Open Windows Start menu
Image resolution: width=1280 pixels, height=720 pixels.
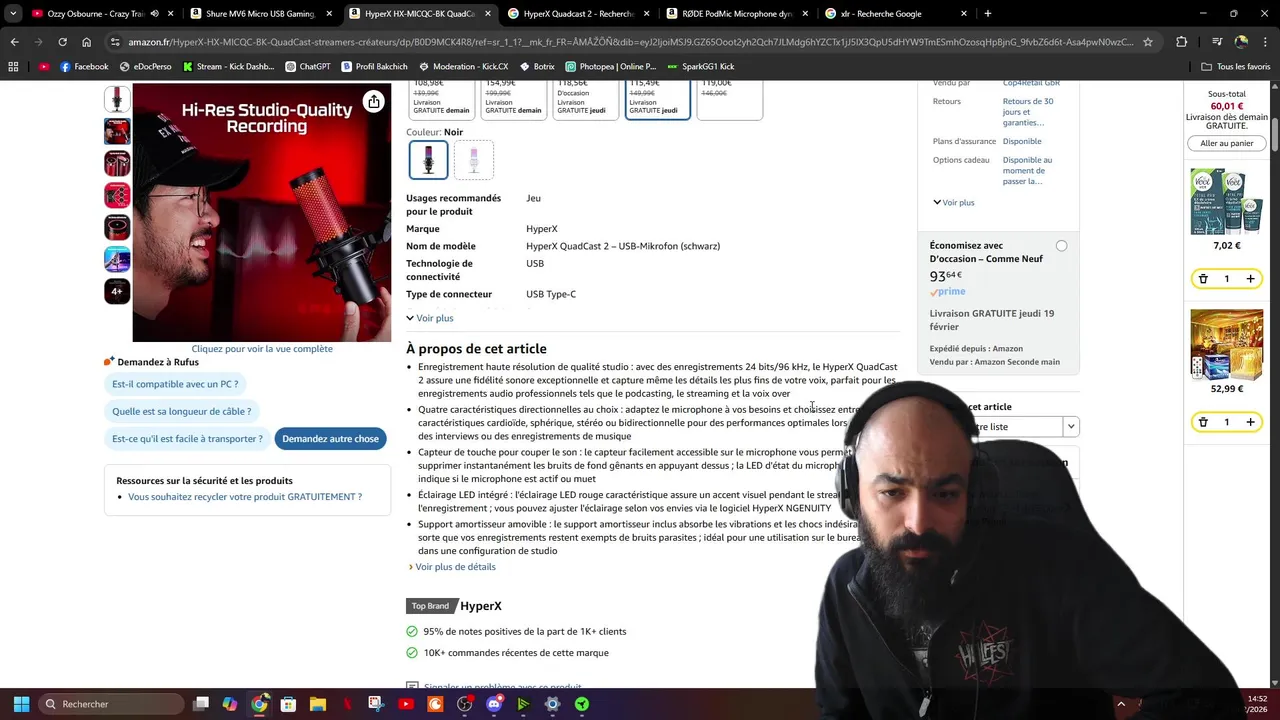coord(21,704)
